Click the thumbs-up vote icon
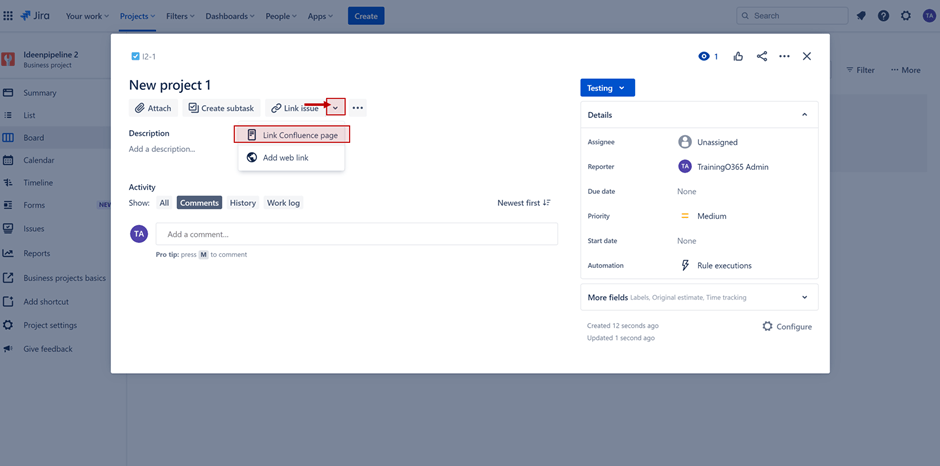Image resolution: width=940 pixels, height=466 pixels. pos(738,56)
